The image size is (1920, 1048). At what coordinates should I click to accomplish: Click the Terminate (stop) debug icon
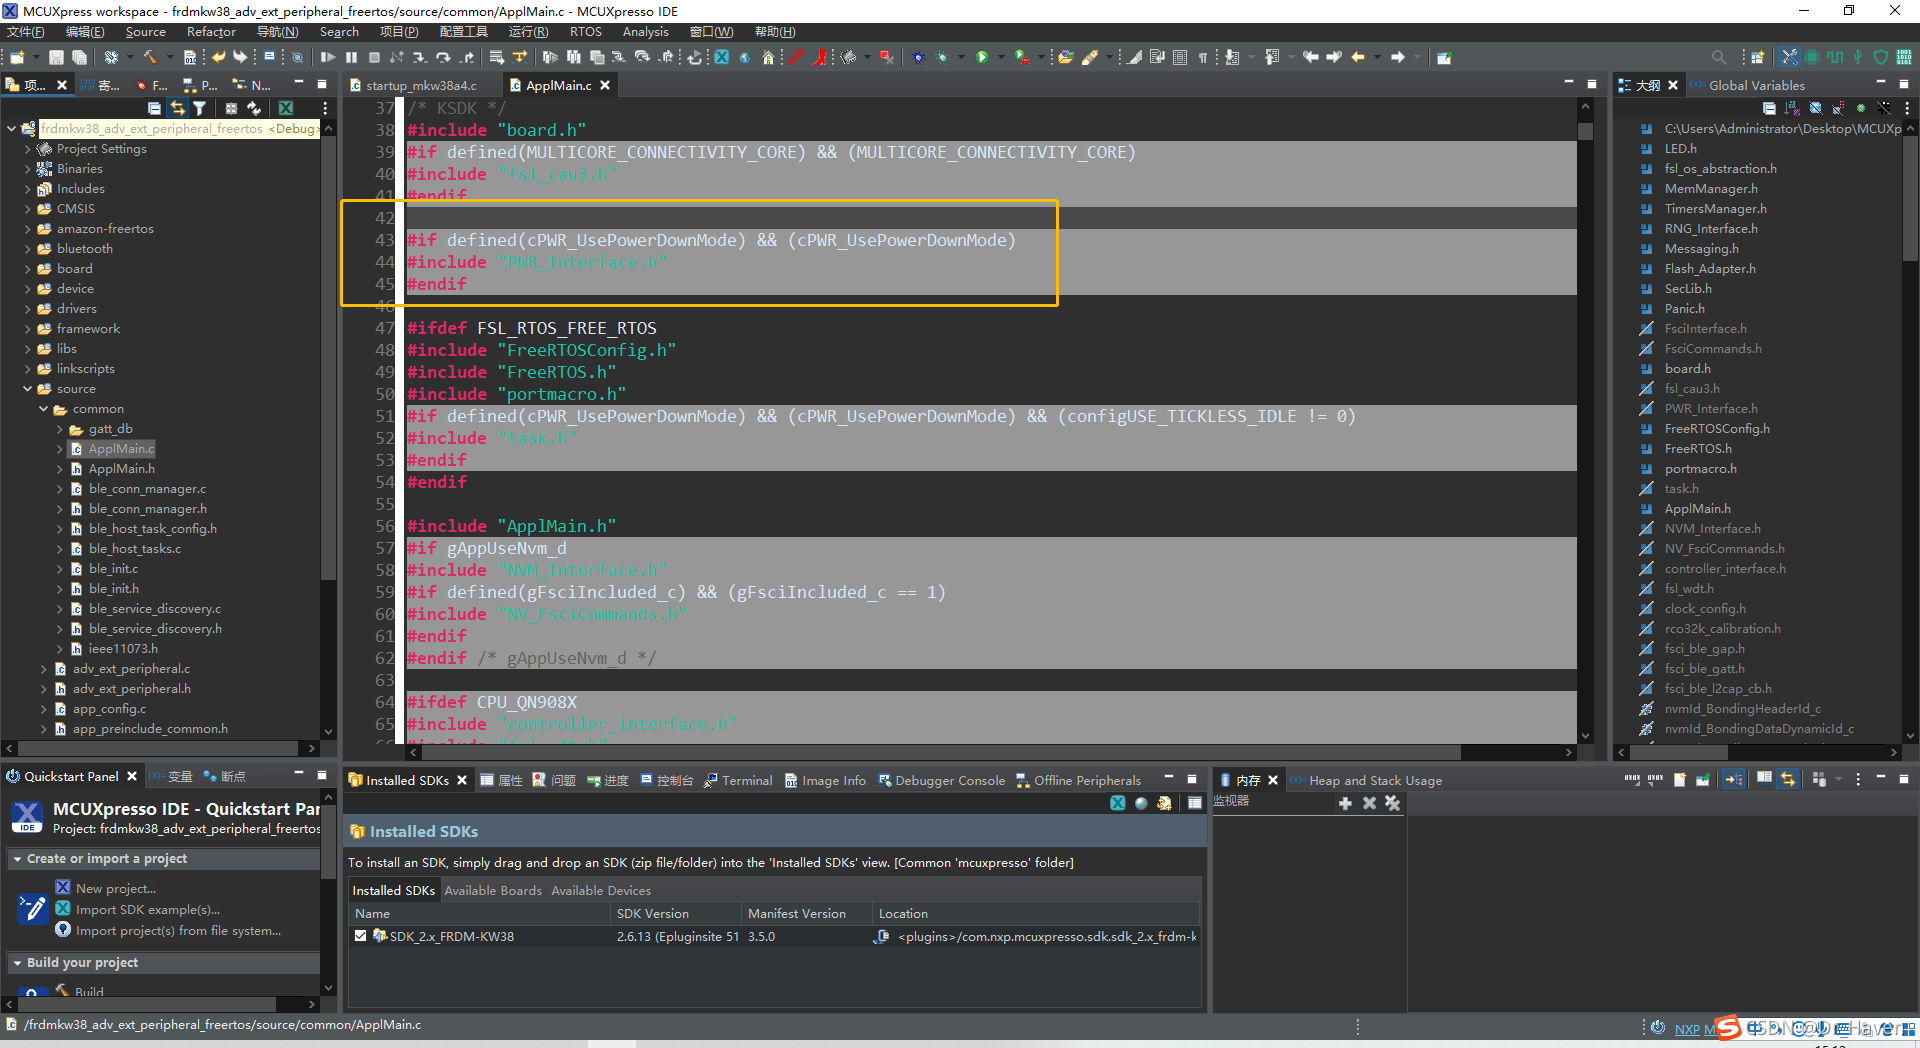point(374,58)
